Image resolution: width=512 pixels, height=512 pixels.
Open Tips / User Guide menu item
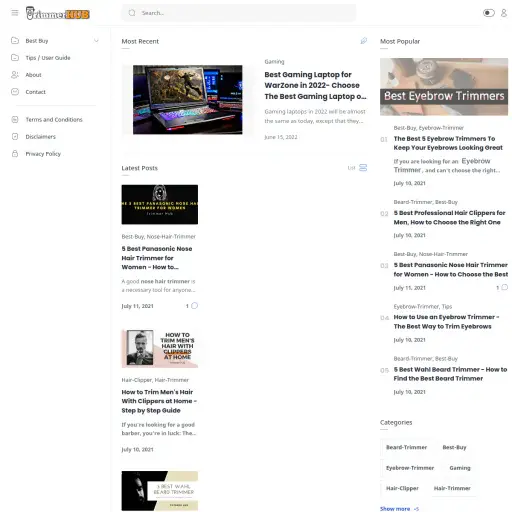point(48,58)
